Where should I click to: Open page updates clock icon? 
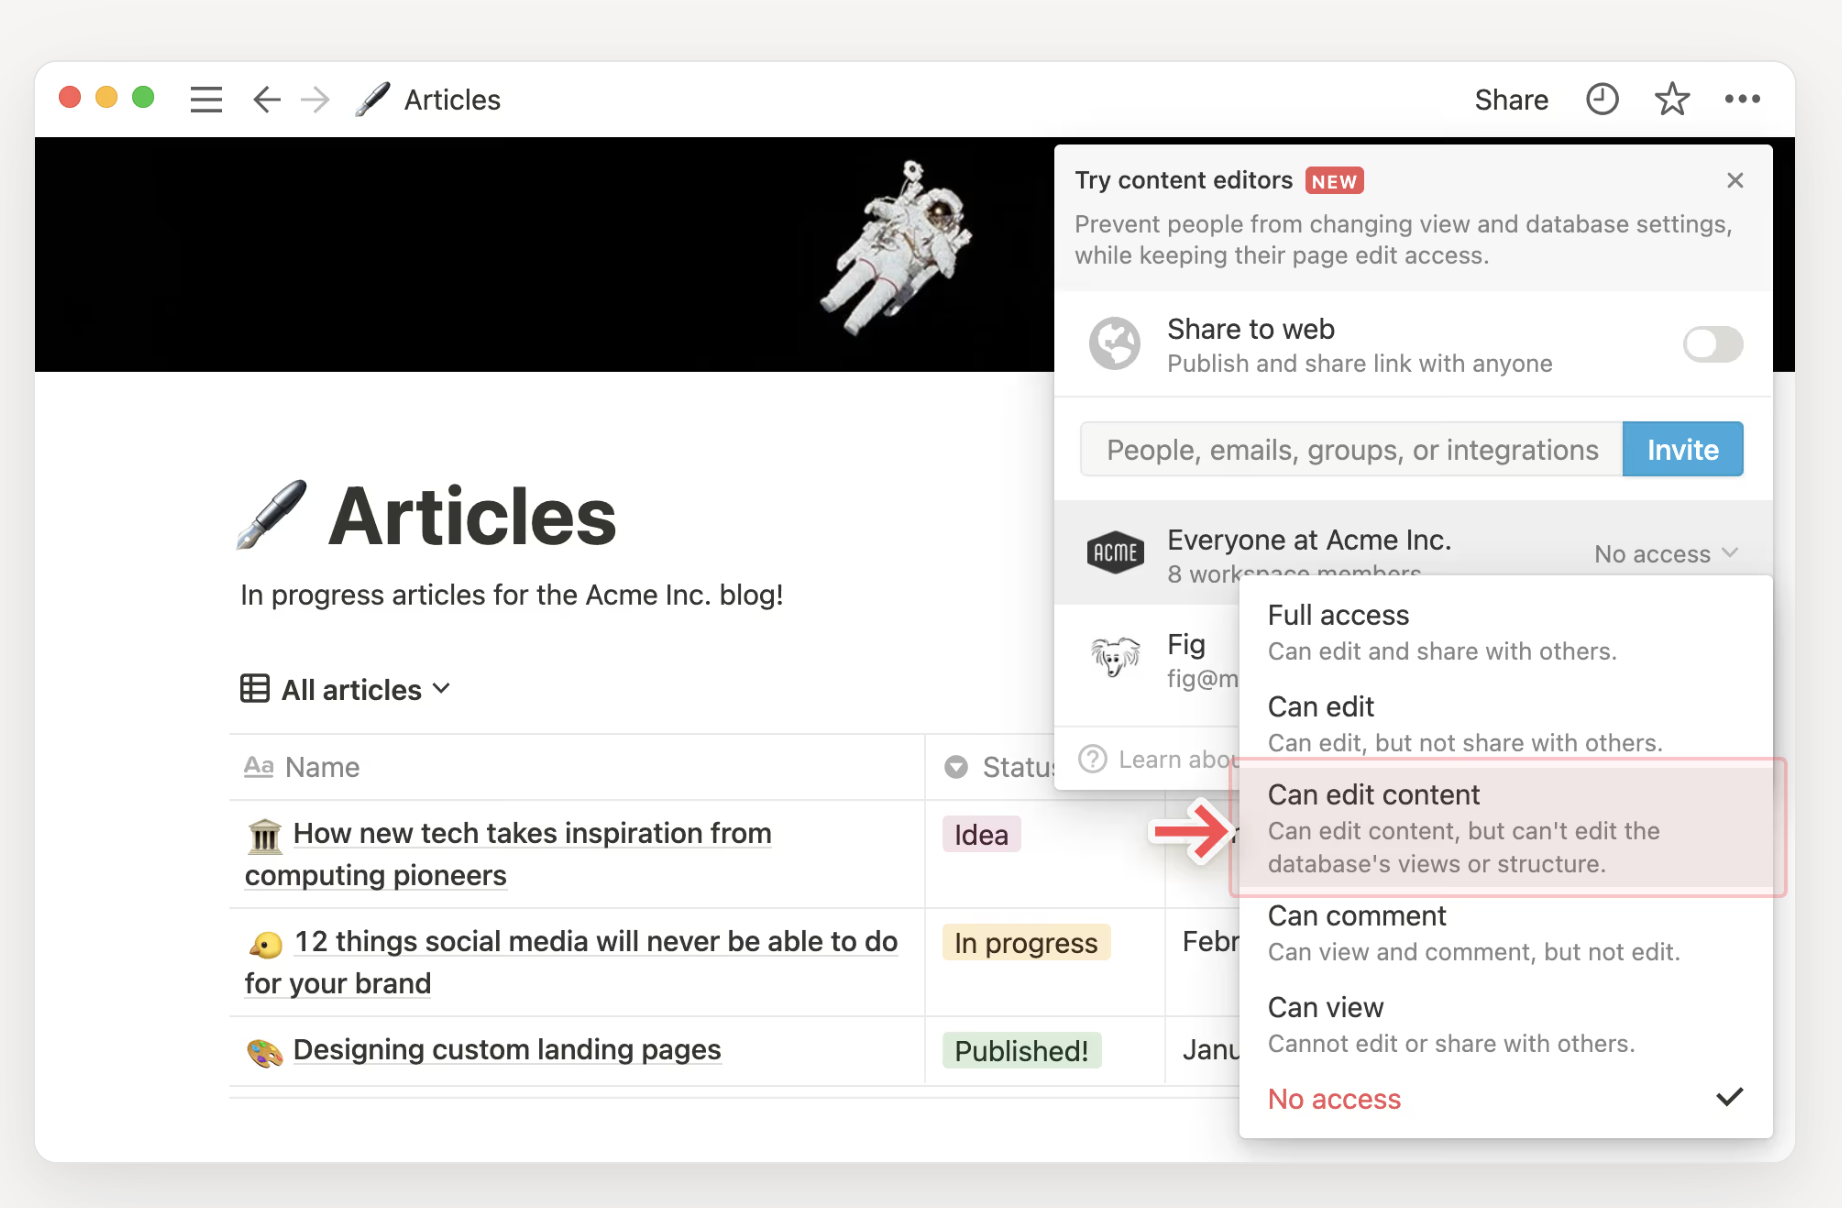[x=1602, y=99]
